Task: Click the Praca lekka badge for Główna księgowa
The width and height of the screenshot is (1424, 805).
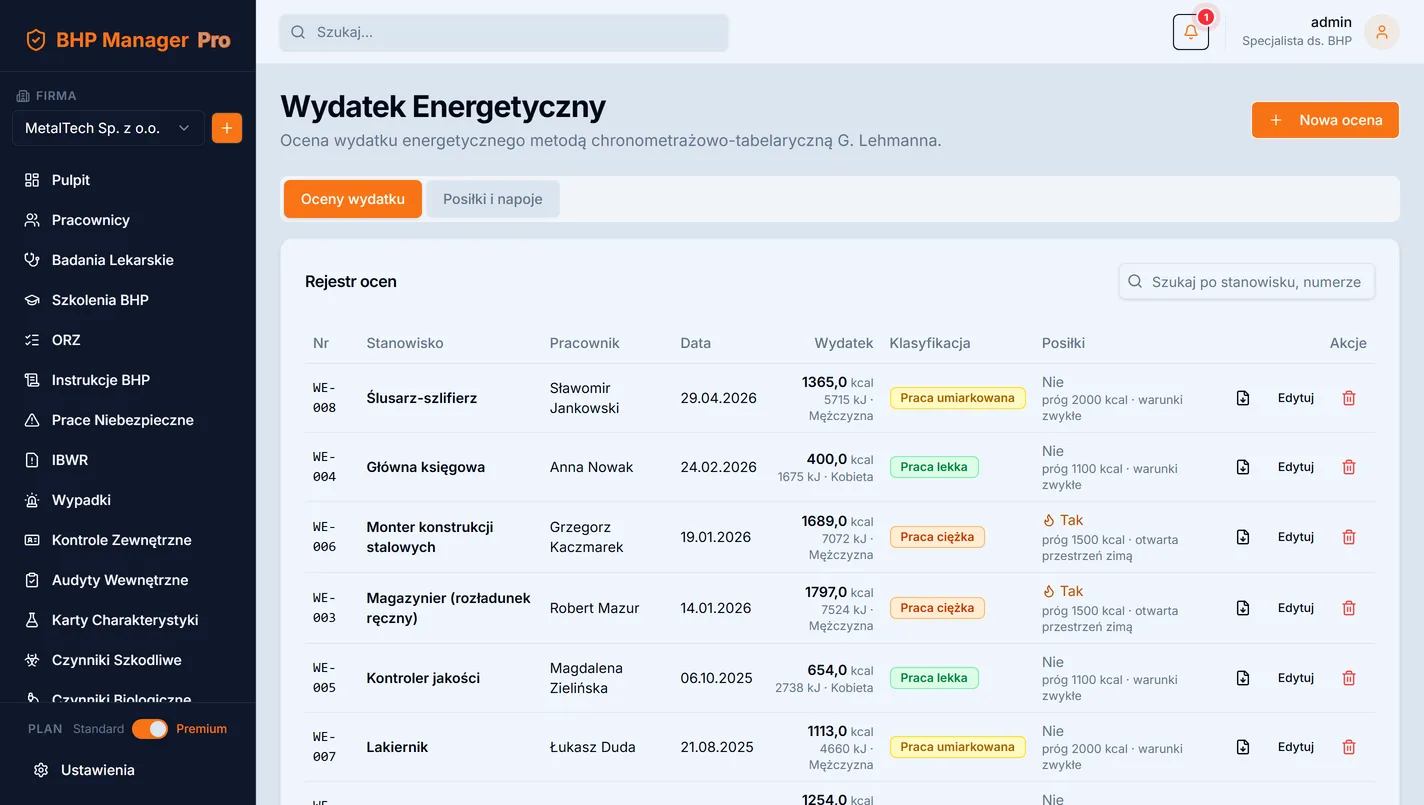Action: click(x=934, y=467)
